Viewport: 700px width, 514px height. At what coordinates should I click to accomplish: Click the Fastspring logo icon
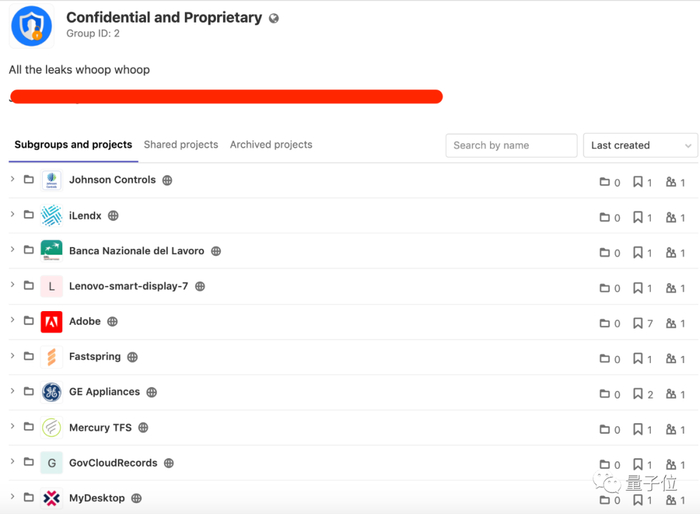pos(52,357)
